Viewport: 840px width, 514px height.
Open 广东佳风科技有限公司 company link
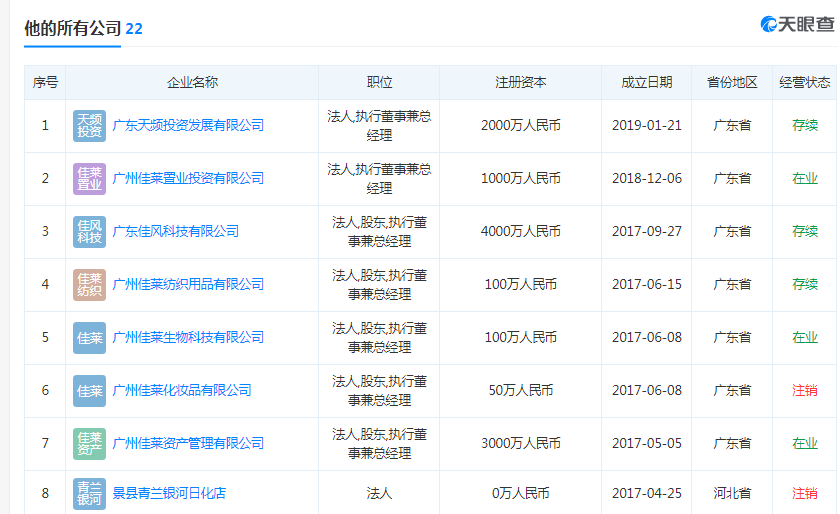(176, 232)
